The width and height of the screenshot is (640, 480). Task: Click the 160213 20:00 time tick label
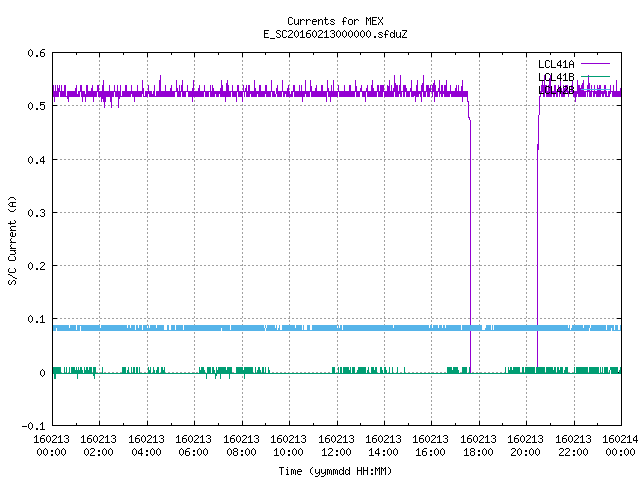click(x=525, y=445)
